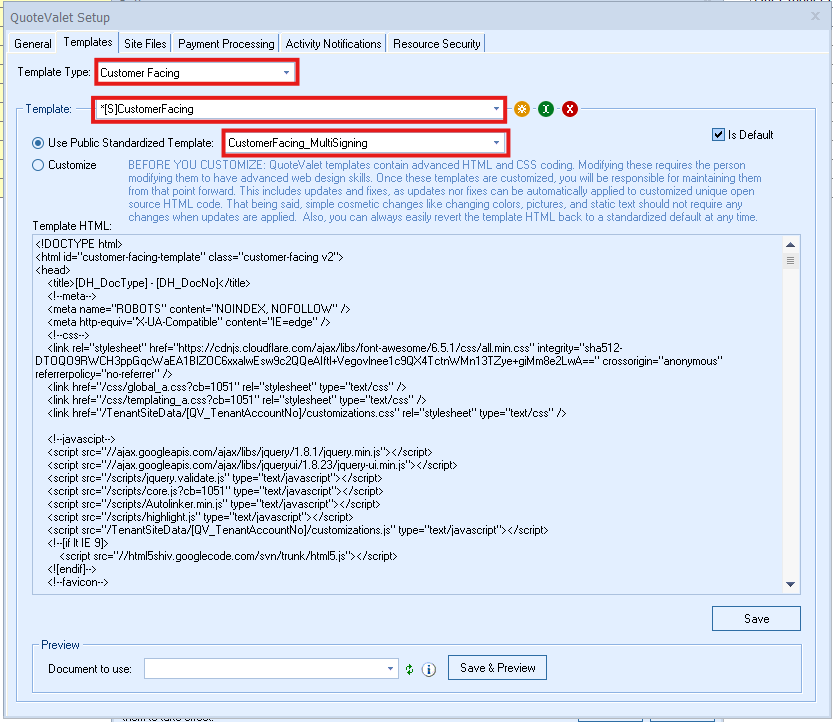Viewport: 833px width, 722px height.
Task: Click the customer-facing-template html tag line
Action: pyautogui.click(x=190, y=257)
